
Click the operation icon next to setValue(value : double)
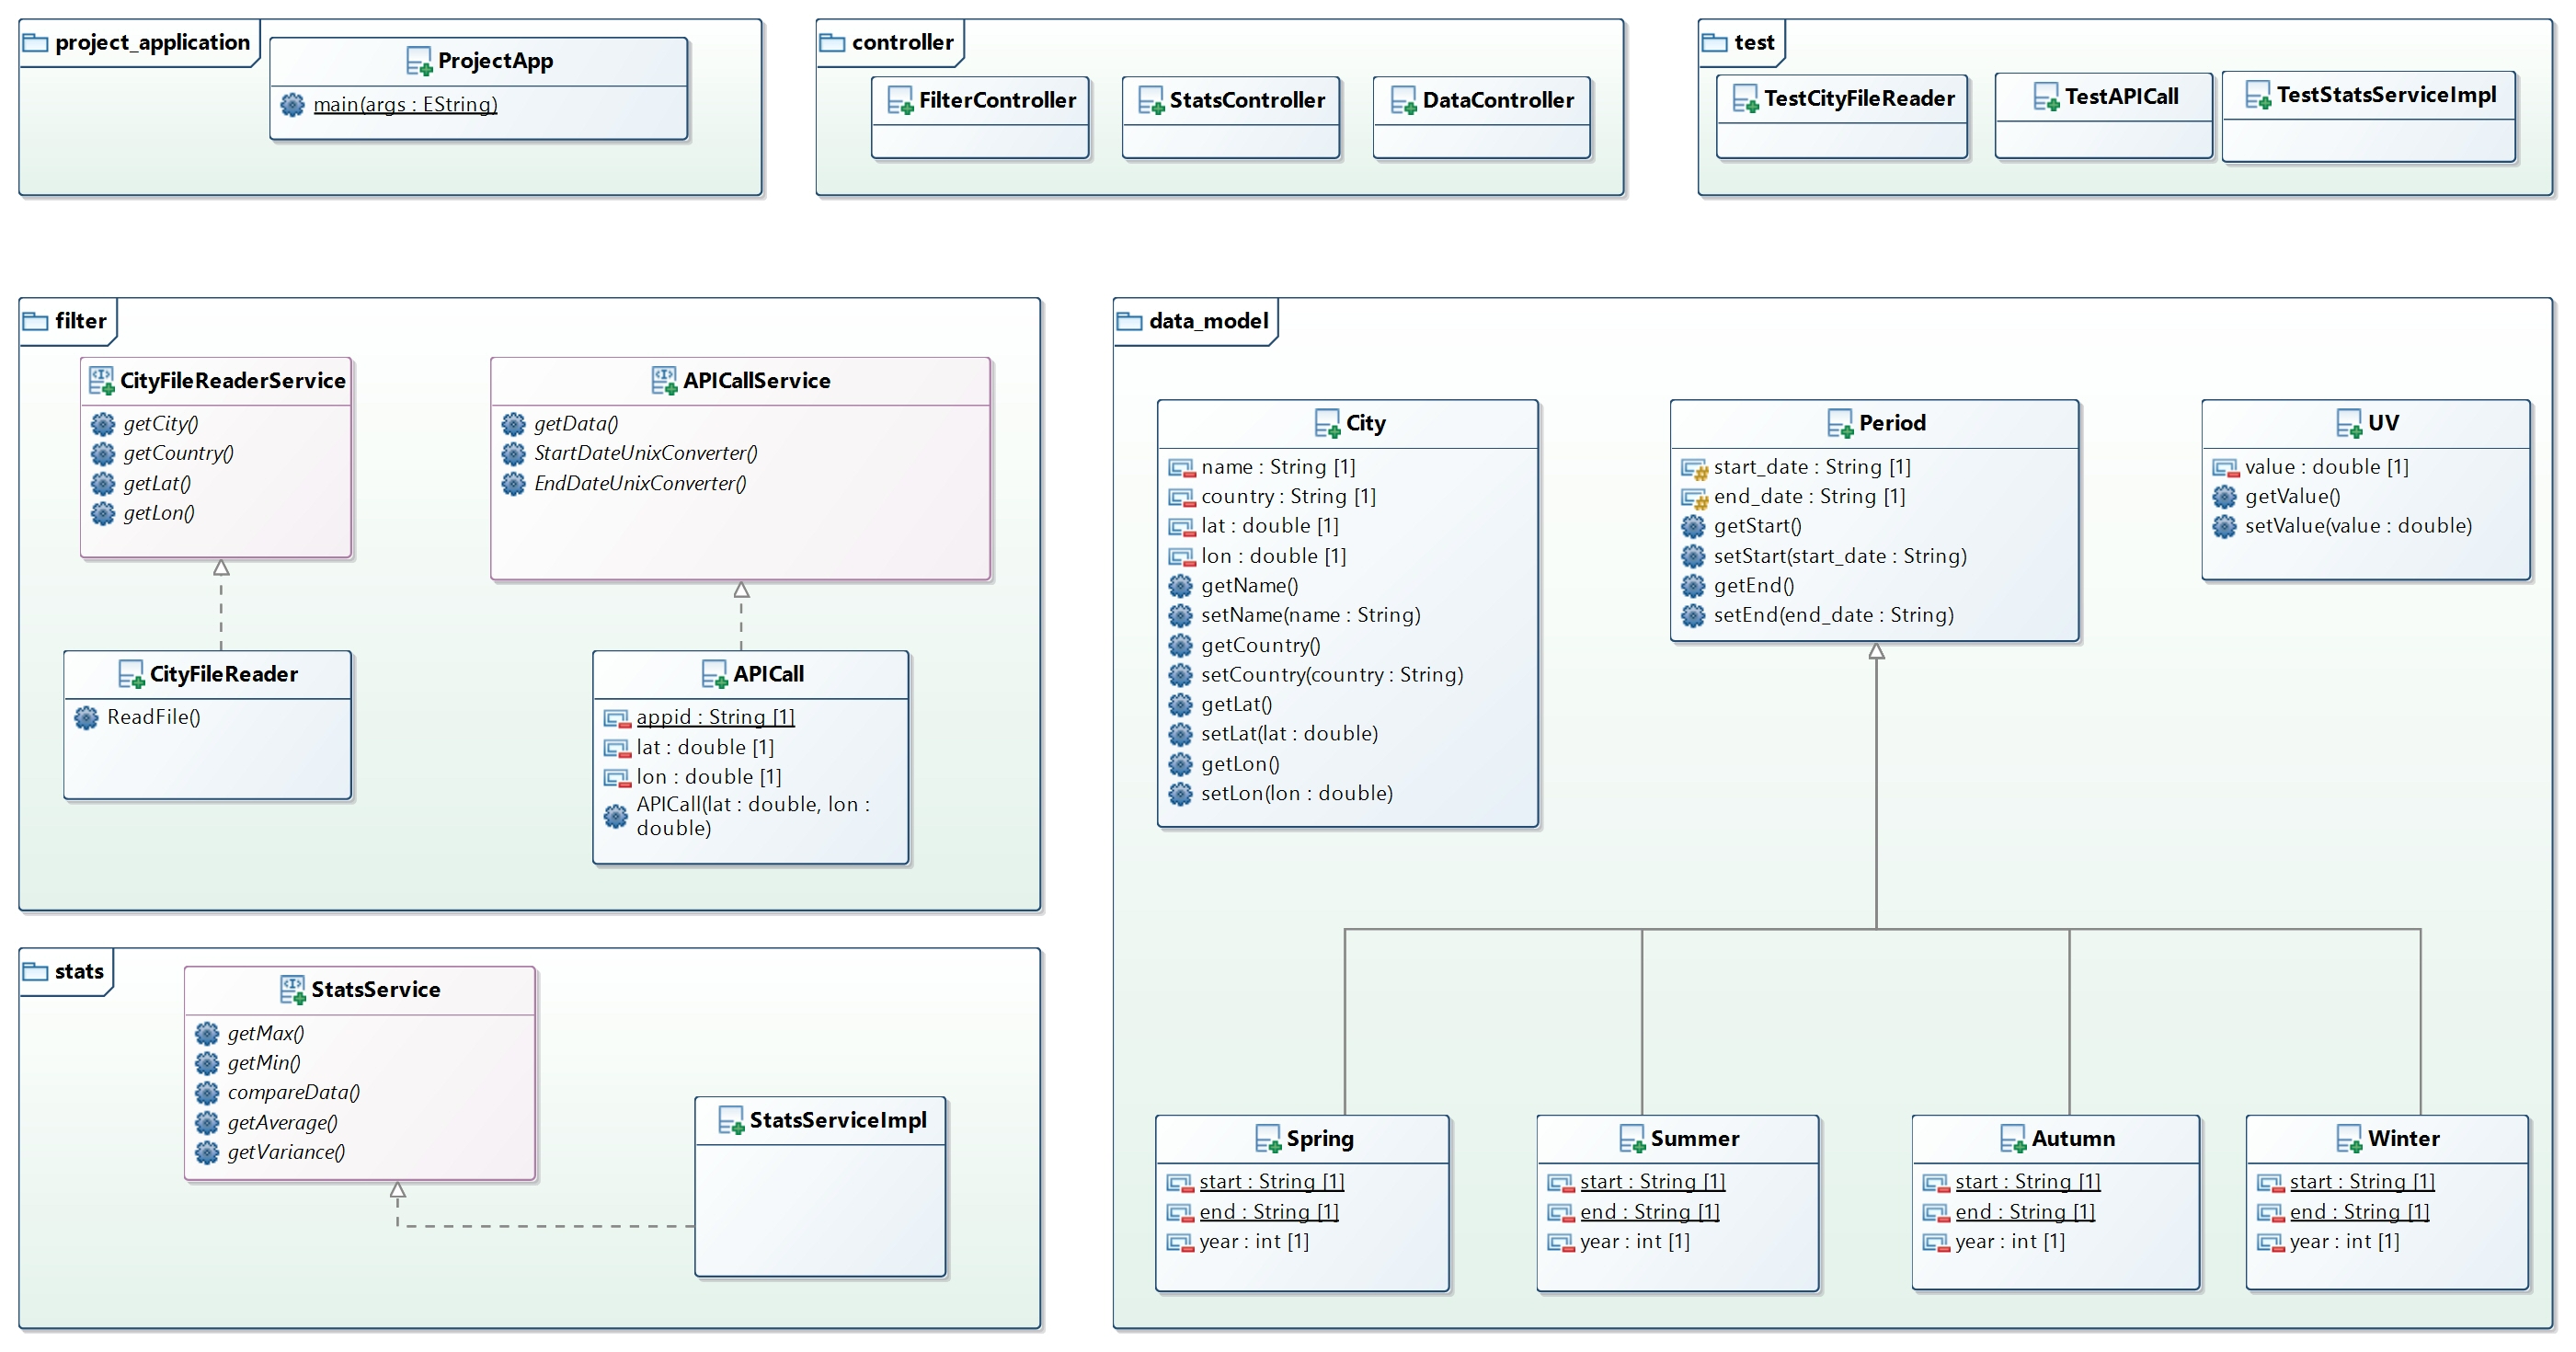(x=2224, y=526)
